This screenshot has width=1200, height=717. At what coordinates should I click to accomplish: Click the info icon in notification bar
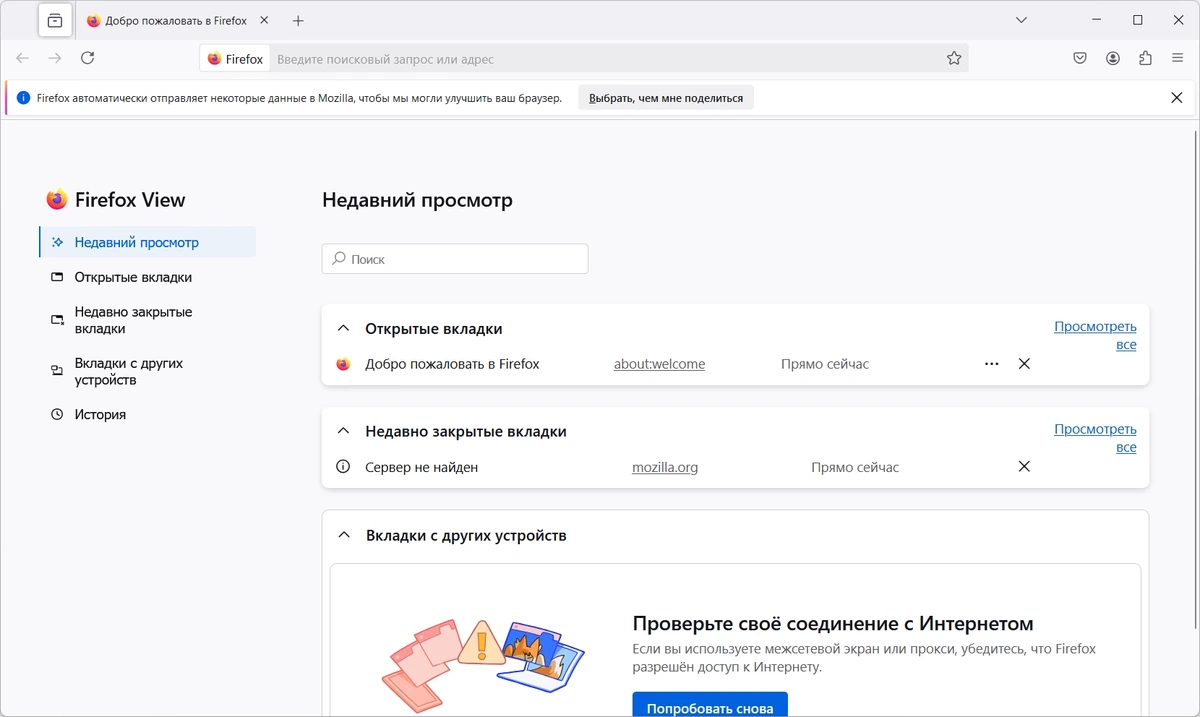pos(24,98)
